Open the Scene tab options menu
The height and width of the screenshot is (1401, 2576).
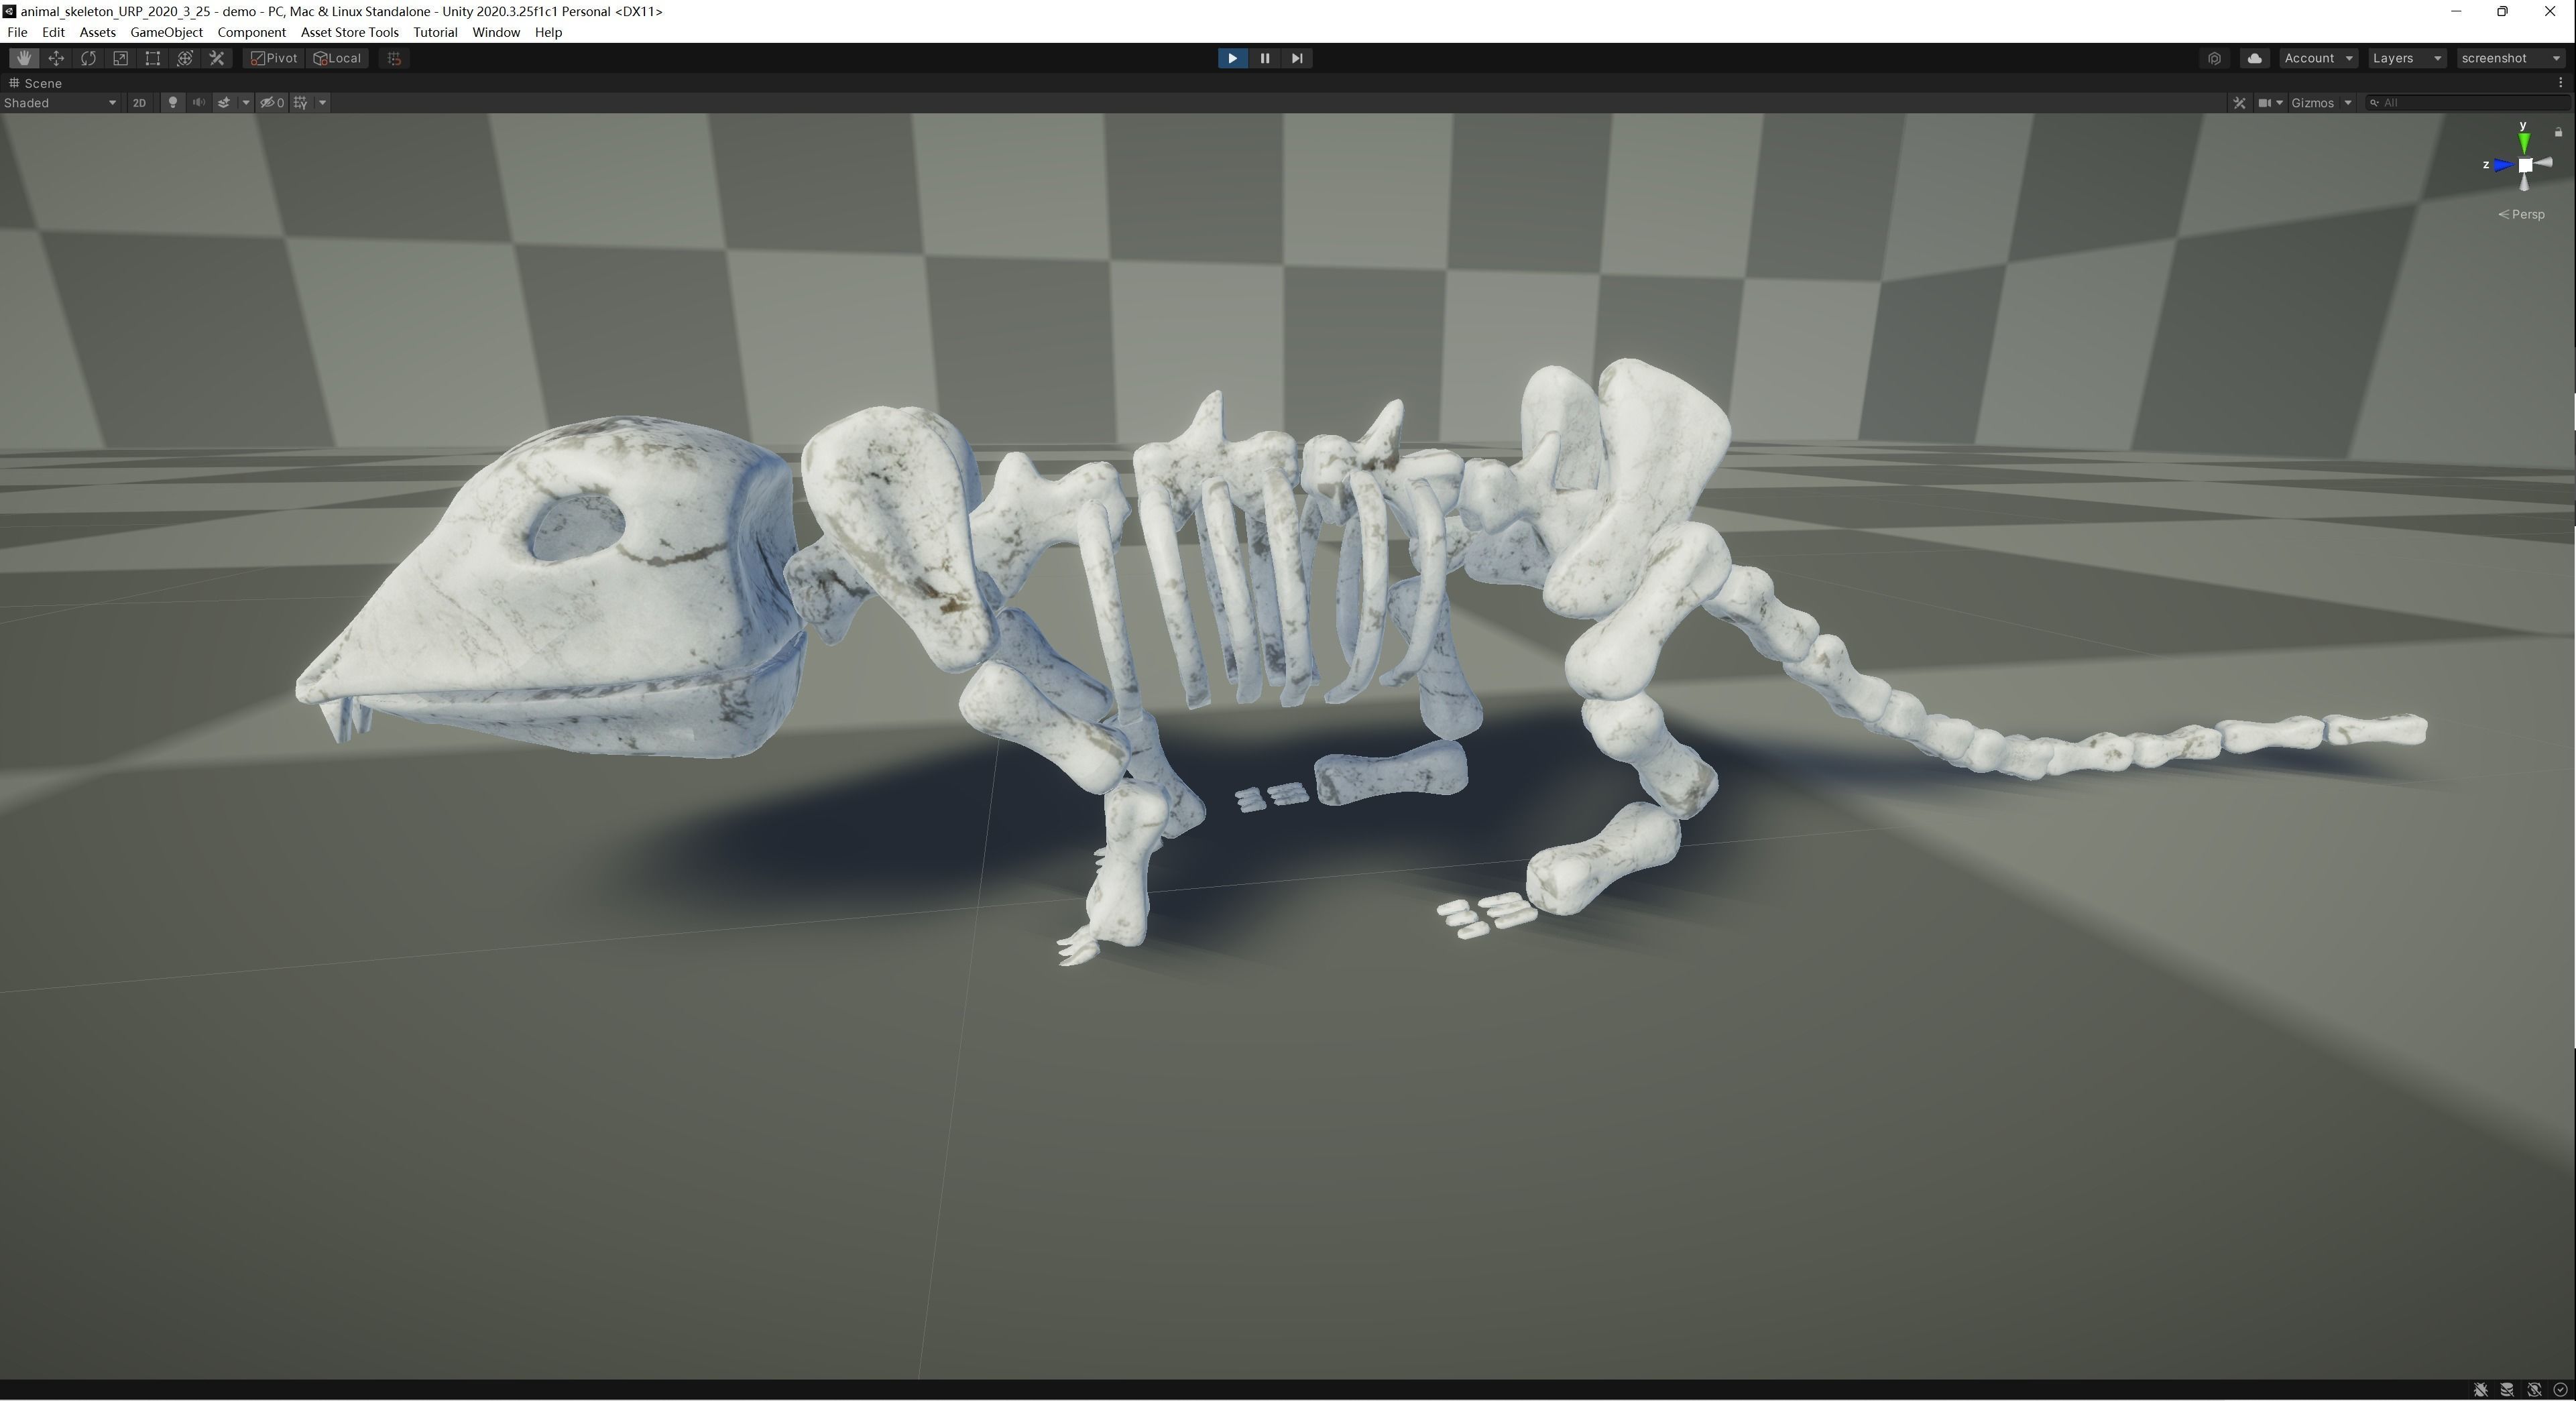coord(2560,83)
